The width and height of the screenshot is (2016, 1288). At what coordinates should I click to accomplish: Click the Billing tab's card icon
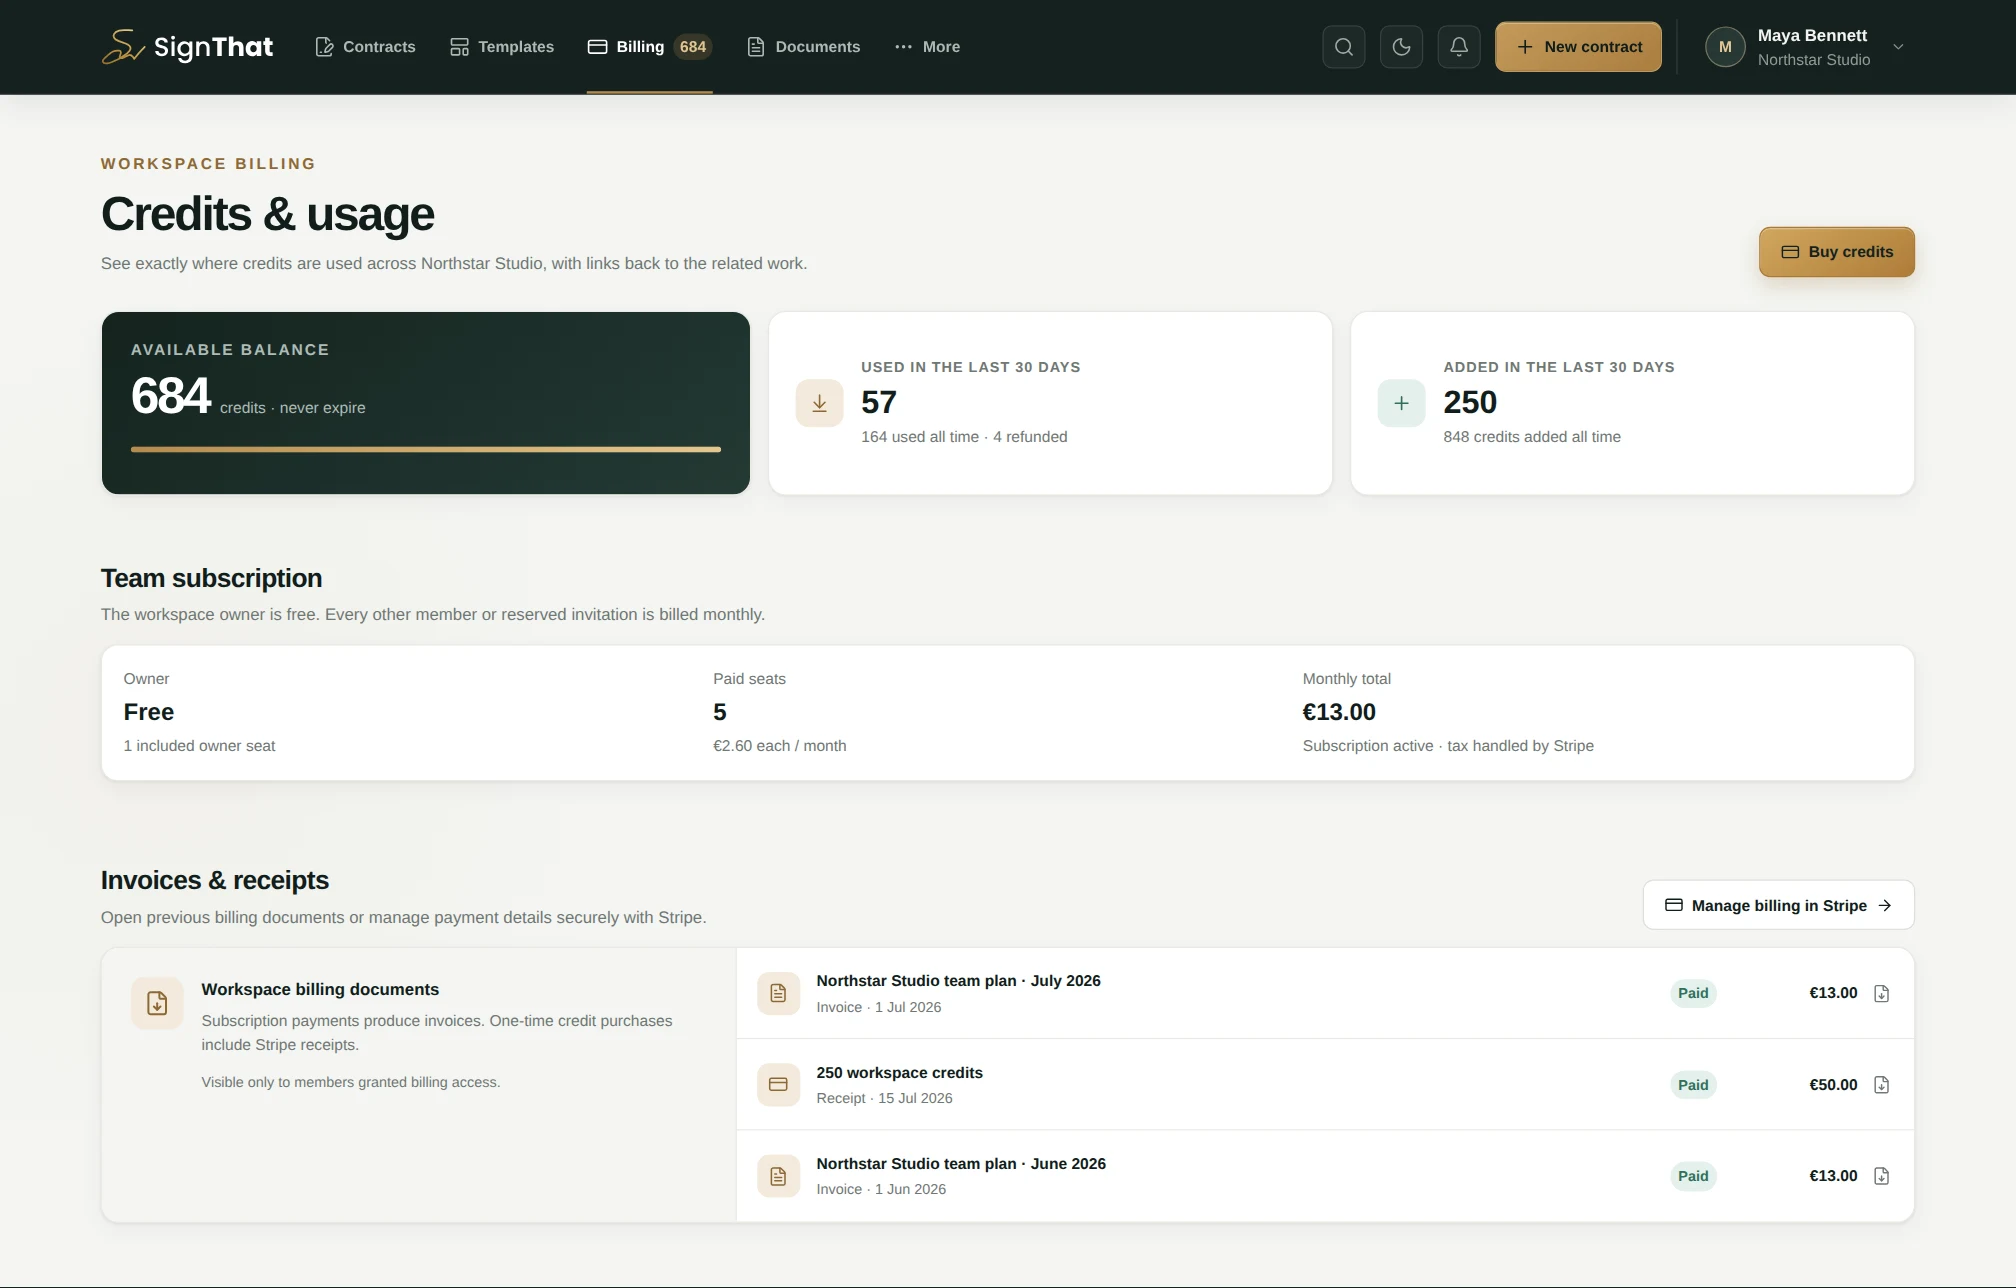[x=597, y=47]
